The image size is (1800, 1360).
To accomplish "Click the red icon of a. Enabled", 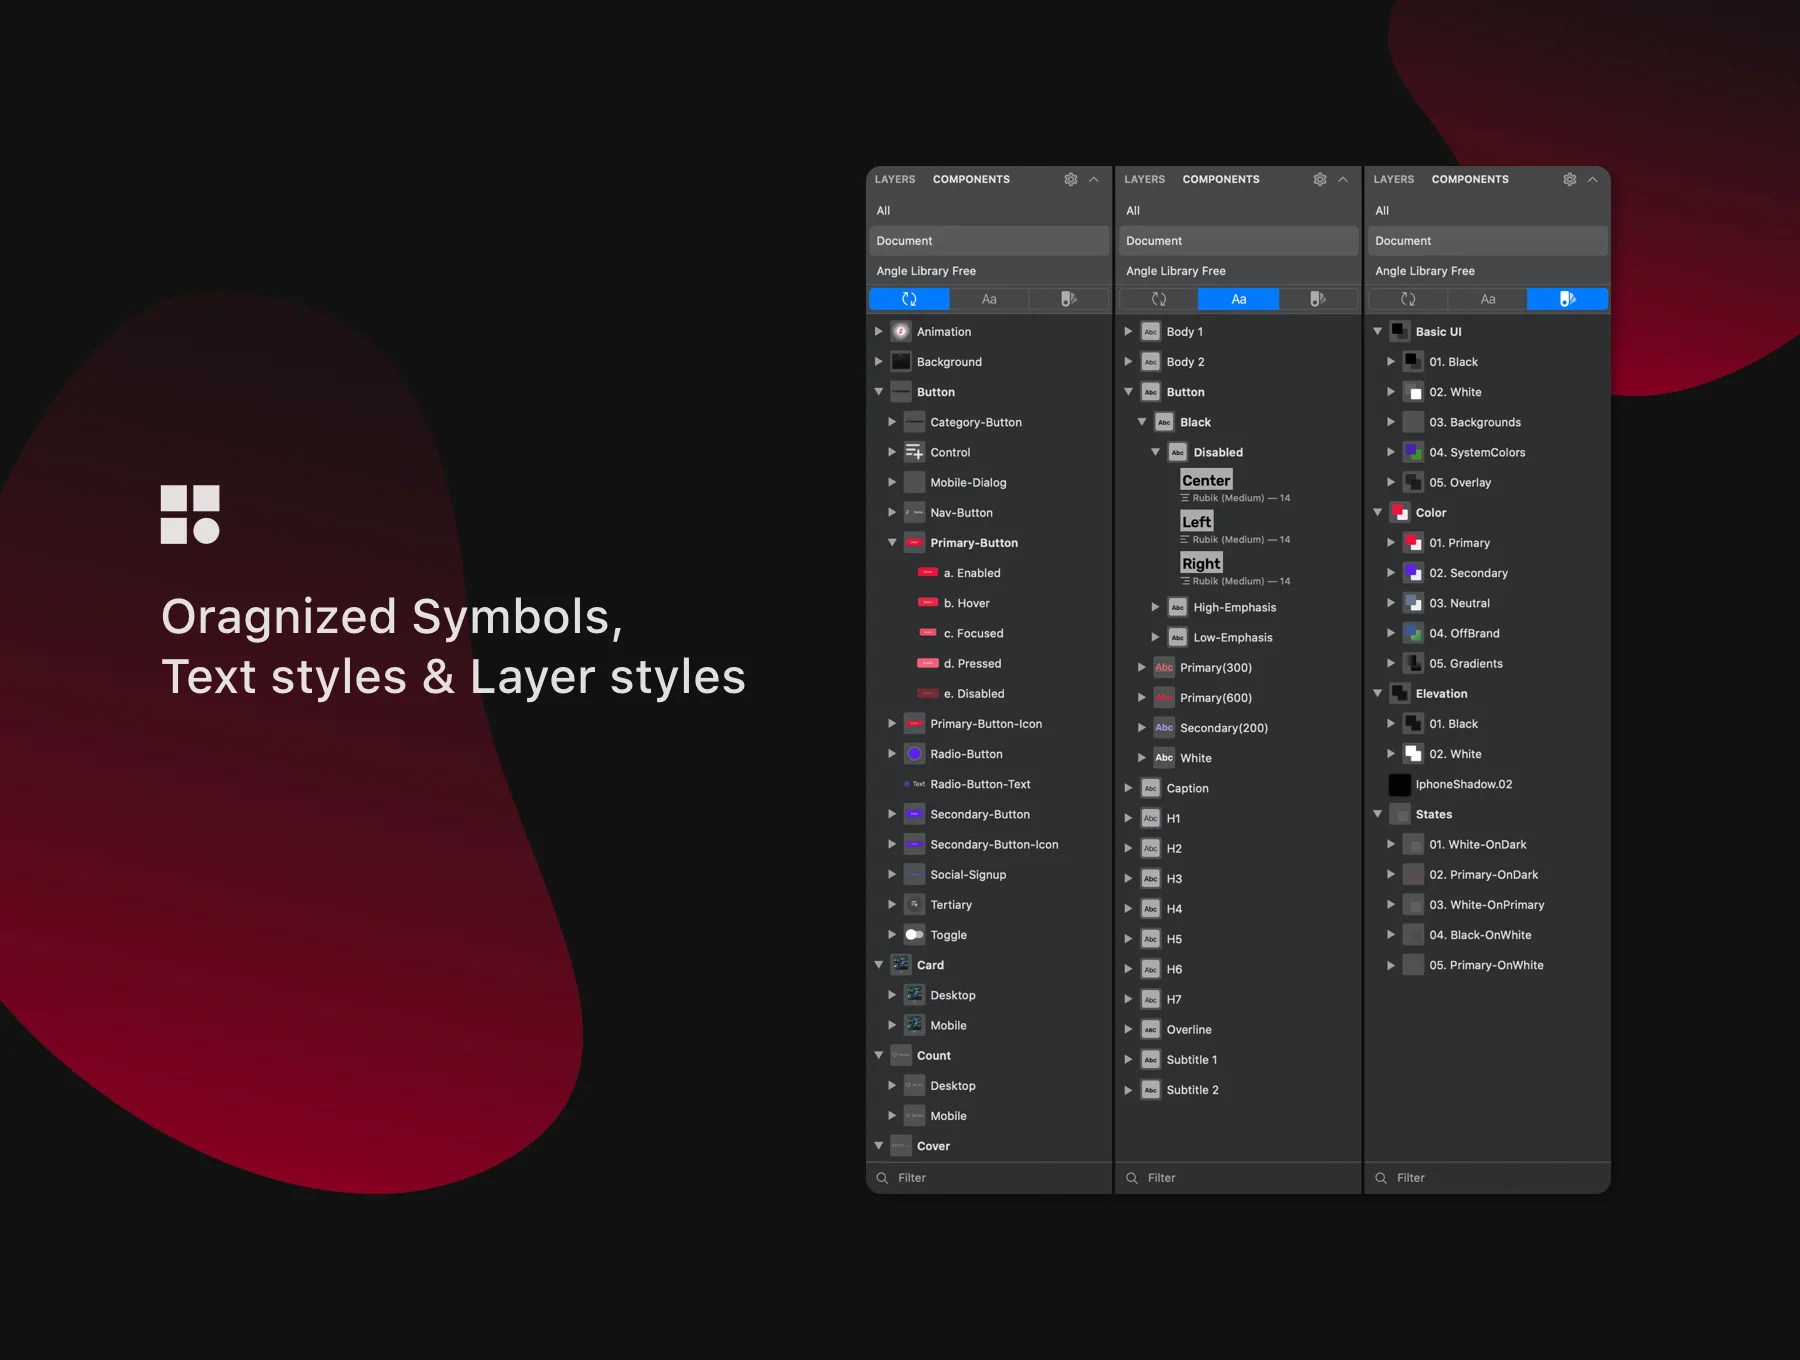I will (928, 573).
